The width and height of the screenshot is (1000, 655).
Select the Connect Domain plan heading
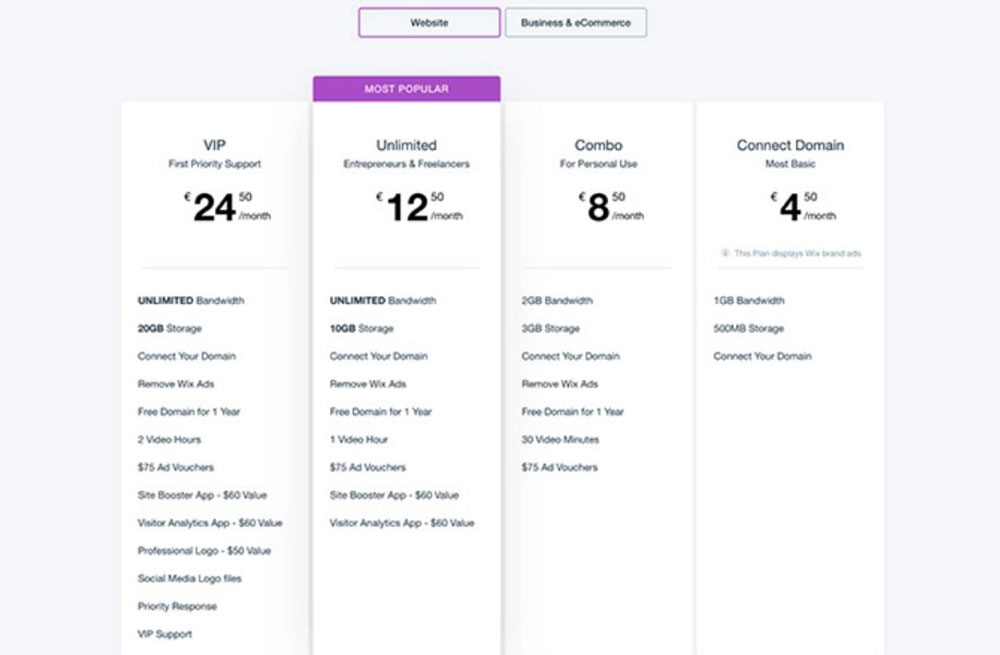coord(790,145)
